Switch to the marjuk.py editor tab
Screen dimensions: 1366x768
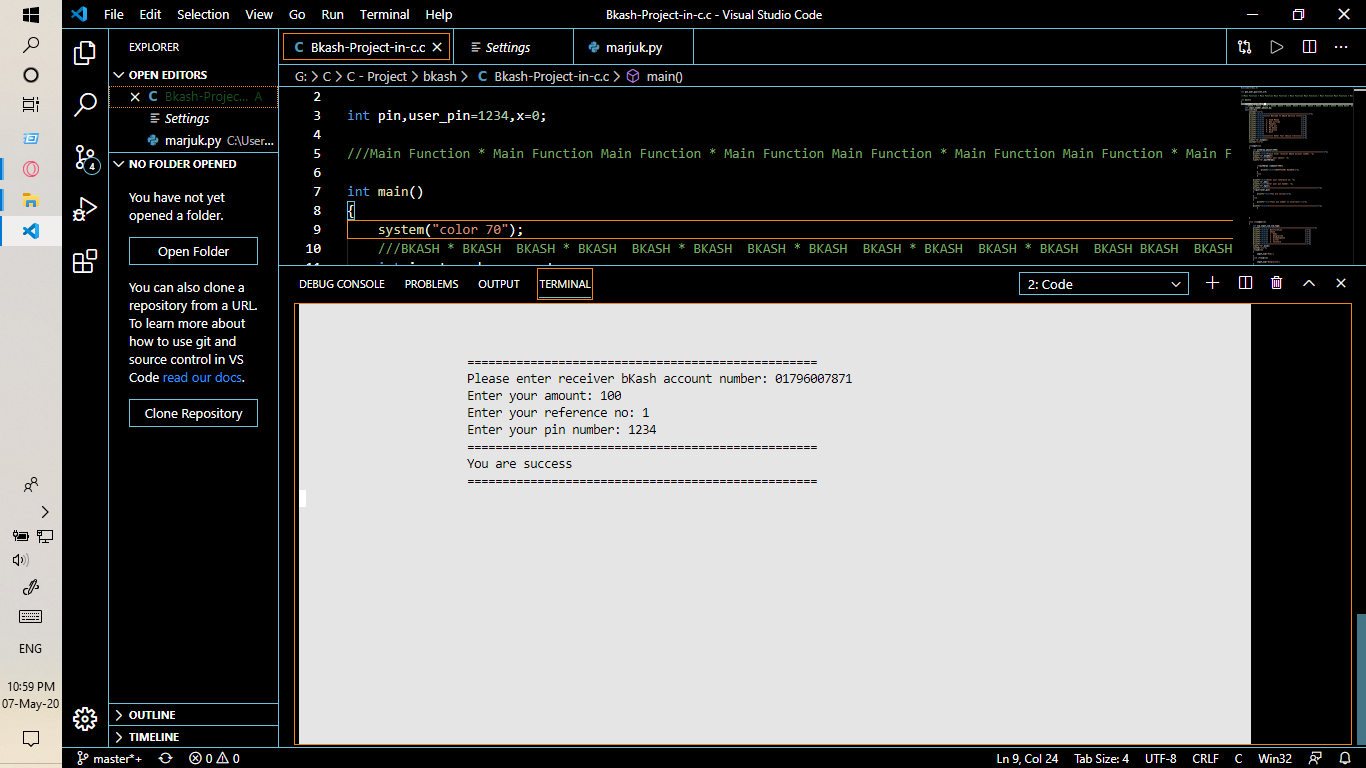click(x=633, y=47)
